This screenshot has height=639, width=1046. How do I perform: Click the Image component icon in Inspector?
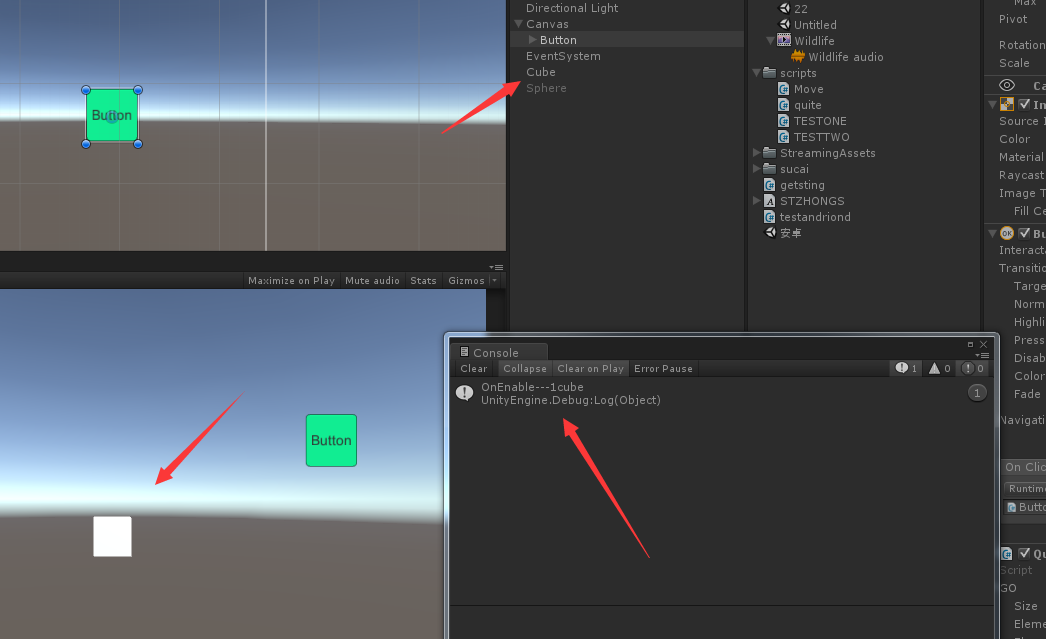1007,104
